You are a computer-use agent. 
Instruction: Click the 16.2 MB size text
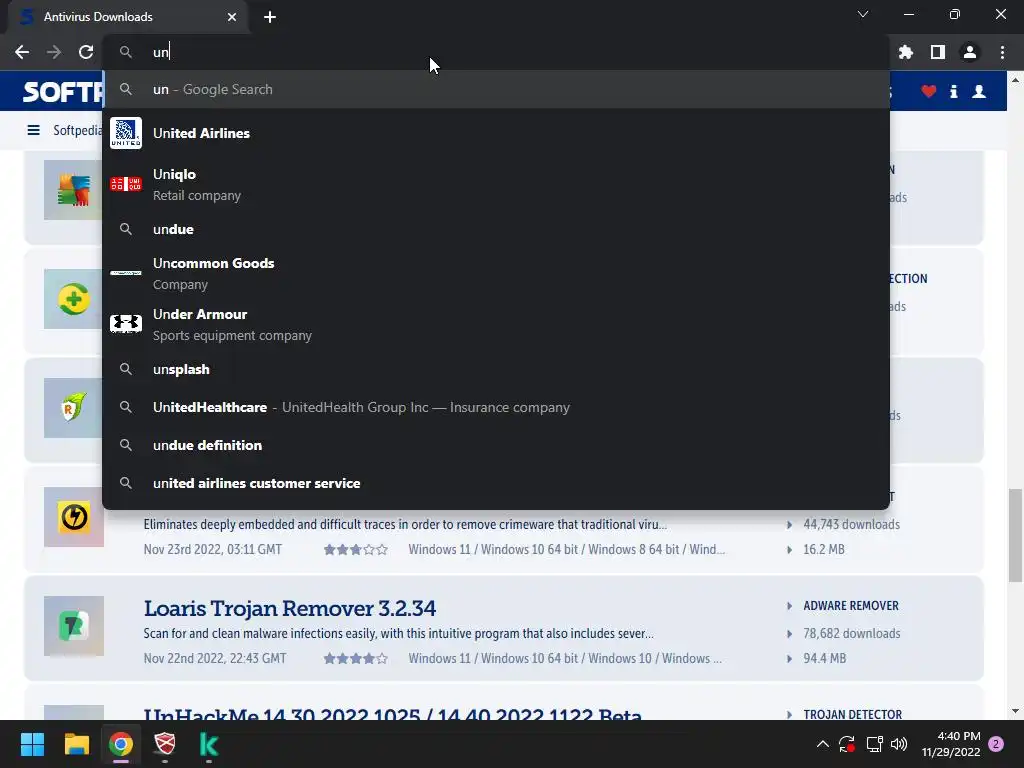coord(824,549)
